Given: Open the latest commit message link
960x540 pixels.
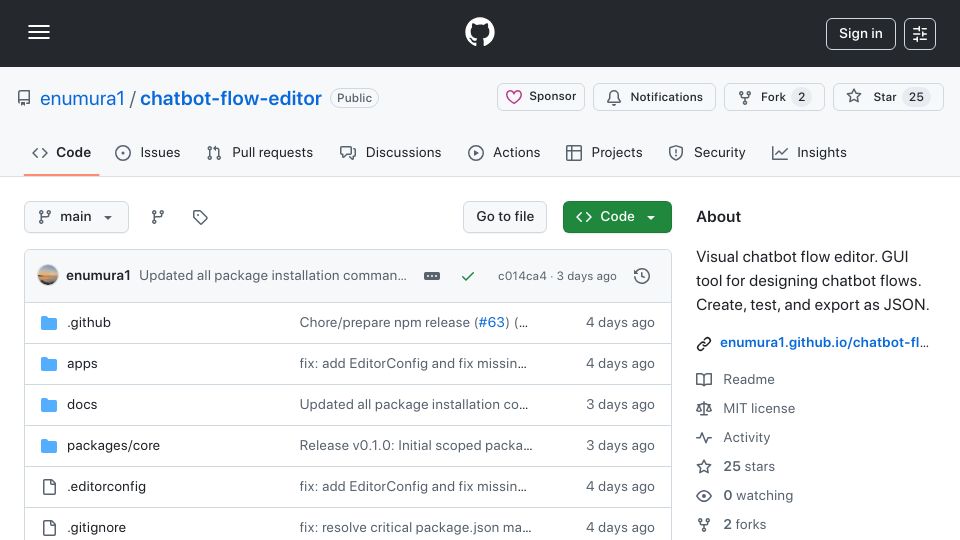Looking at the screenshot, I should (272, 276).
